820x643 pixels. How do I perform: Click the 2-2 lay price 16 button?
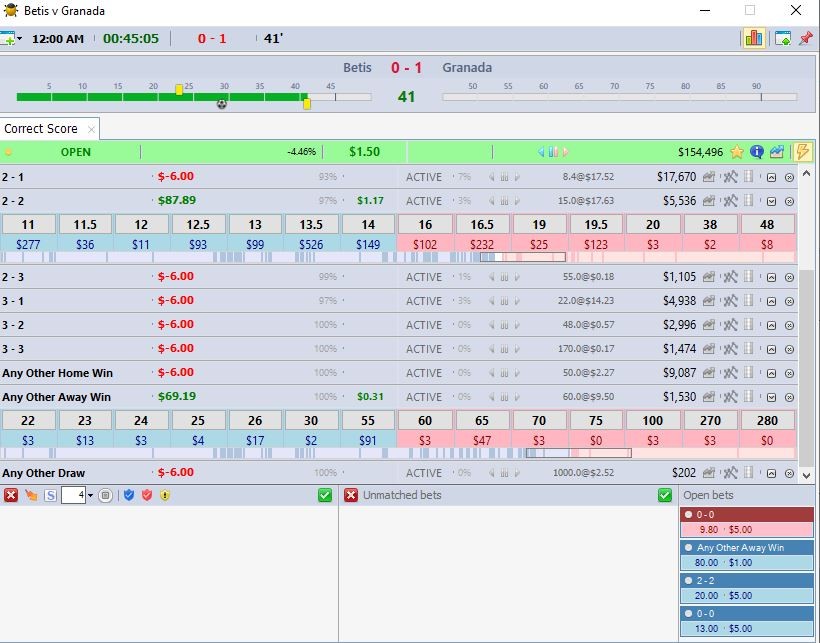425,224
